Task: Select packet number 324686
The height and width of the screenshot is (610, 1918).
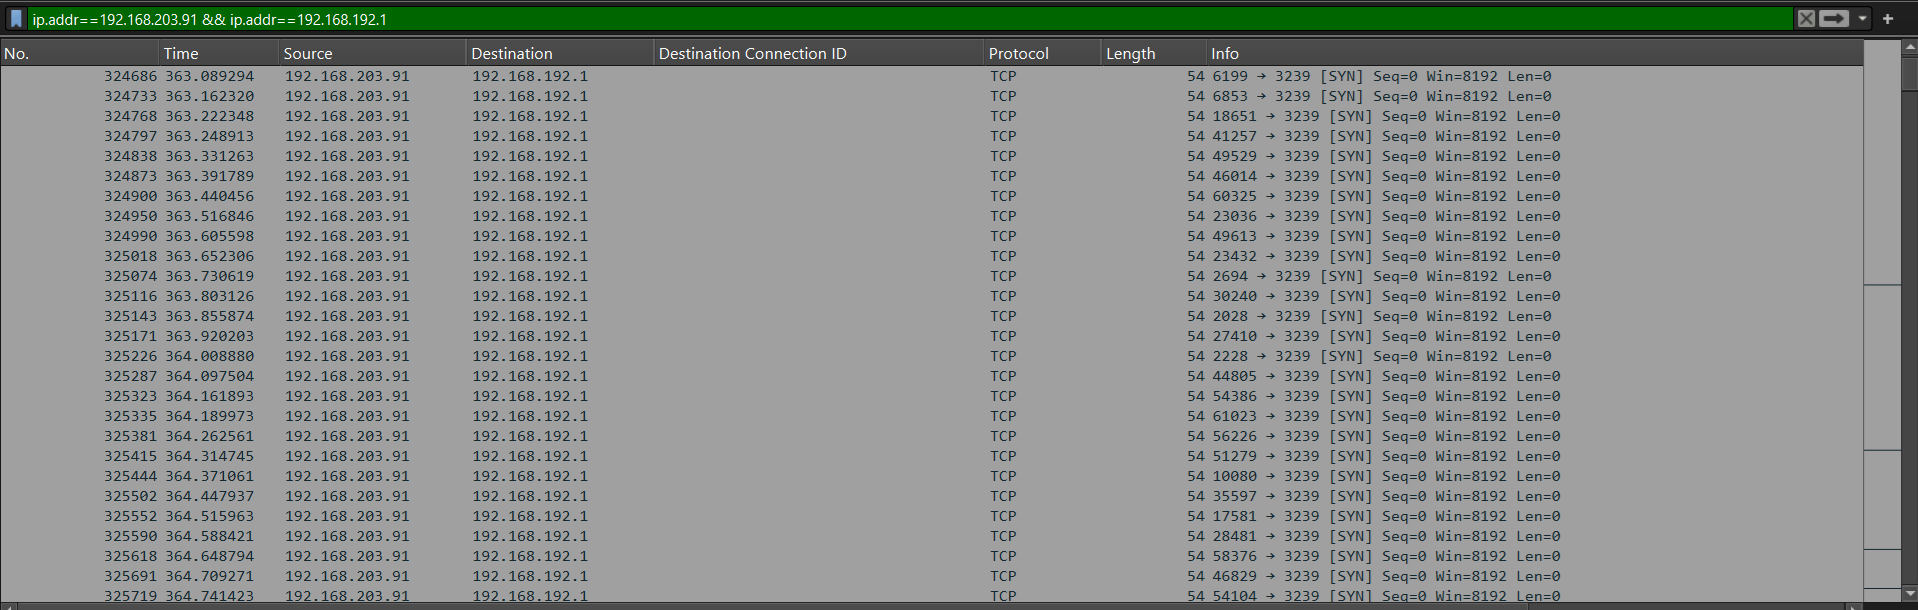Action: [x=130, y=76]
